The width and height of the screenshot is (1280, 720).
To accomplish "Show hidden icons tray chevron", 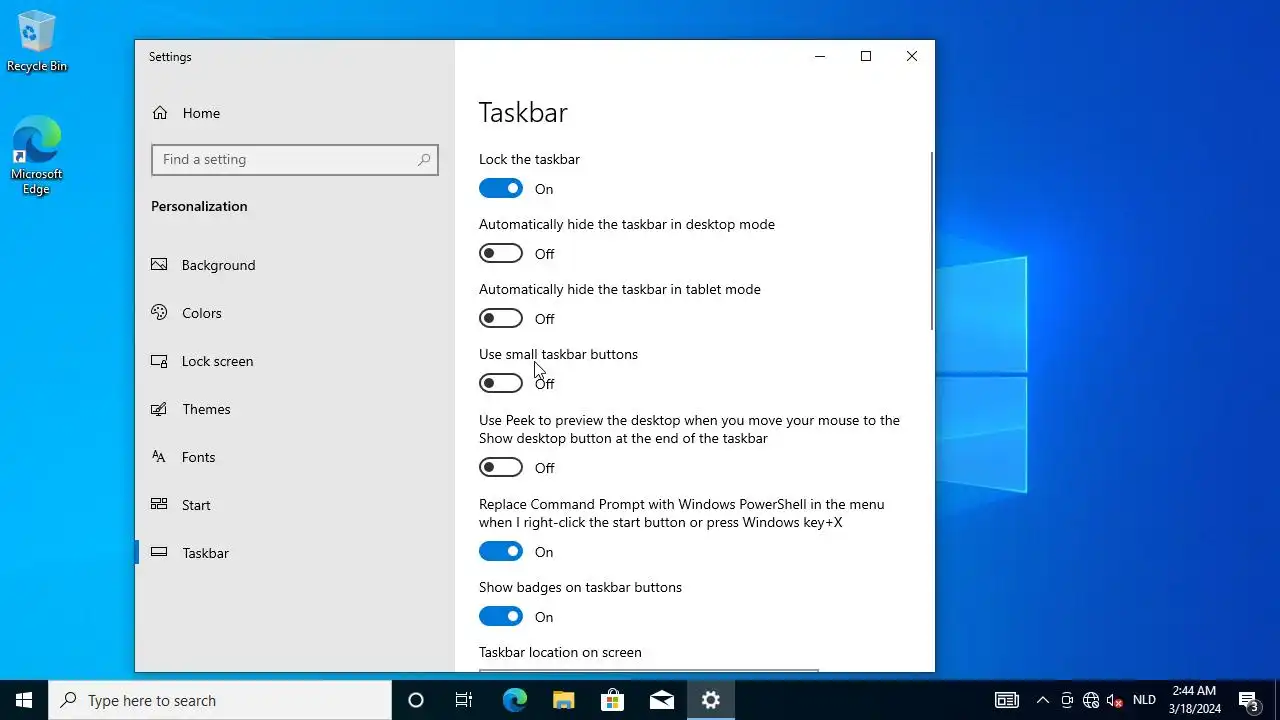I will click(x=1042, y=700).
